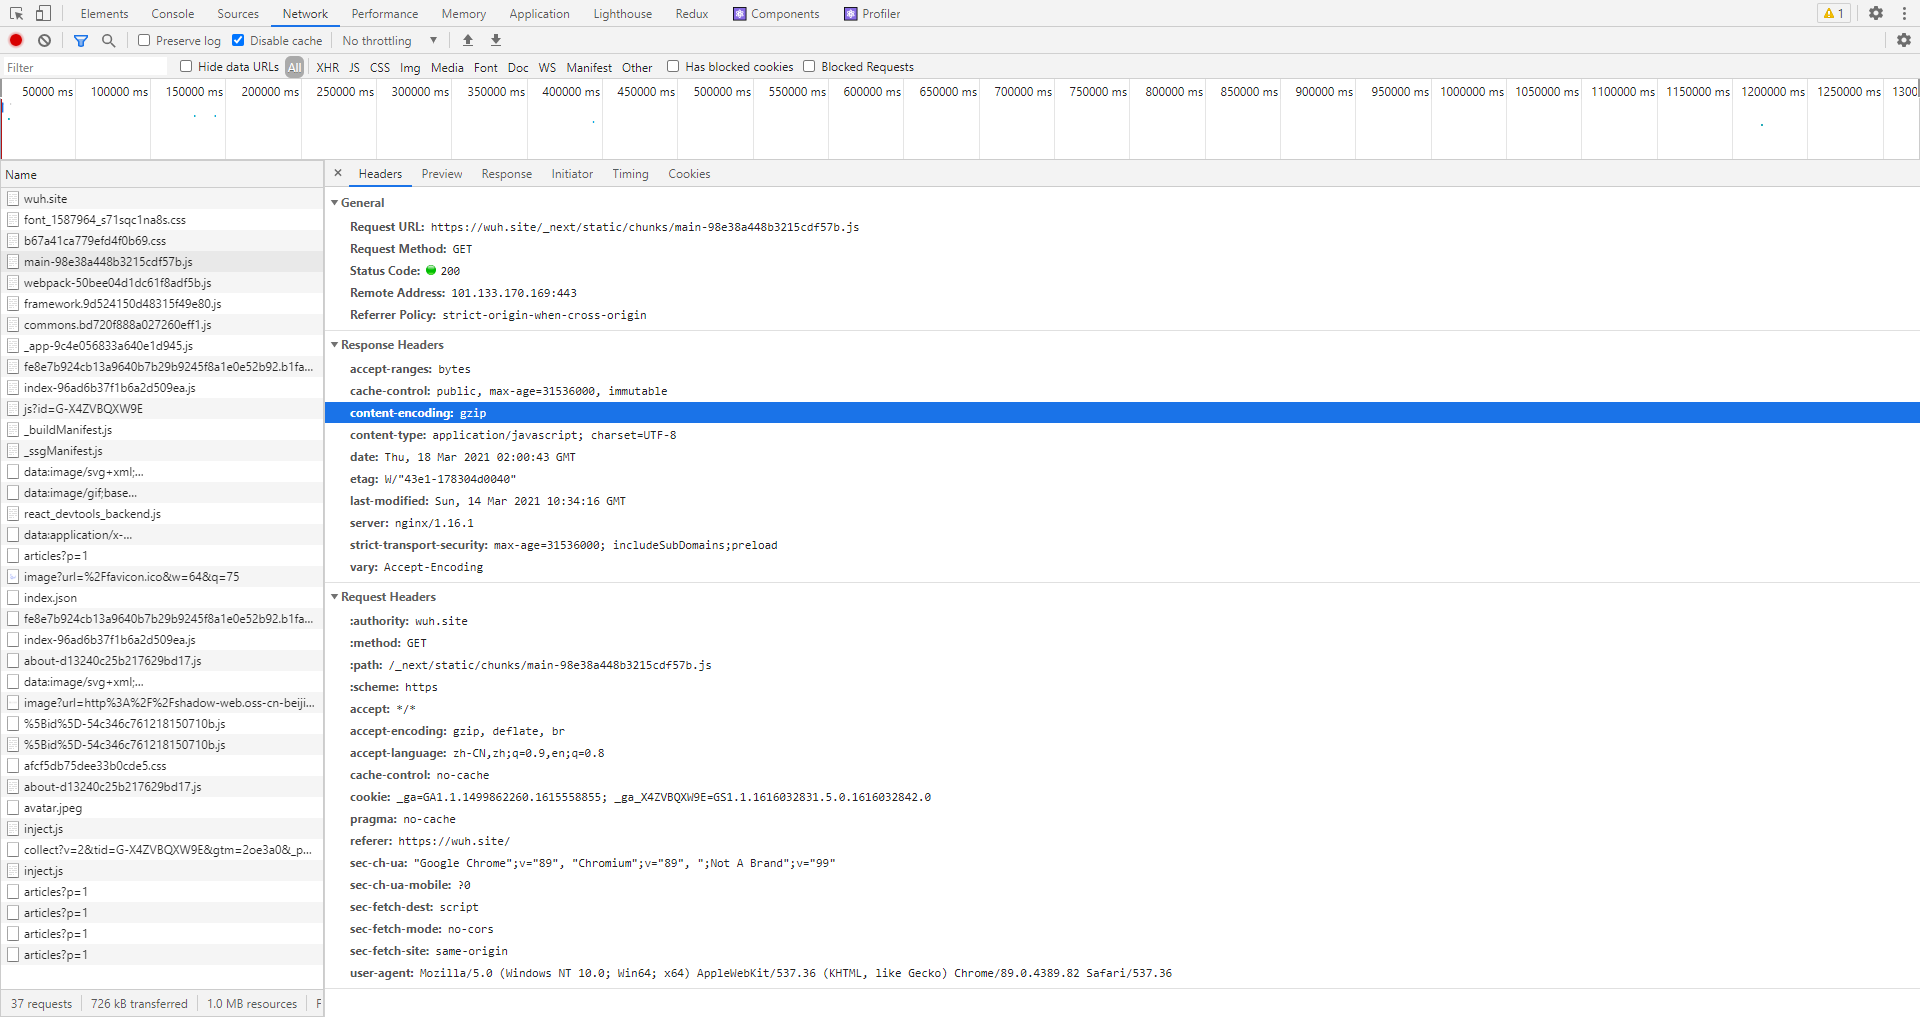Open DevTools main settings gear
1920x1017 pixels.
click(1876, 13)
